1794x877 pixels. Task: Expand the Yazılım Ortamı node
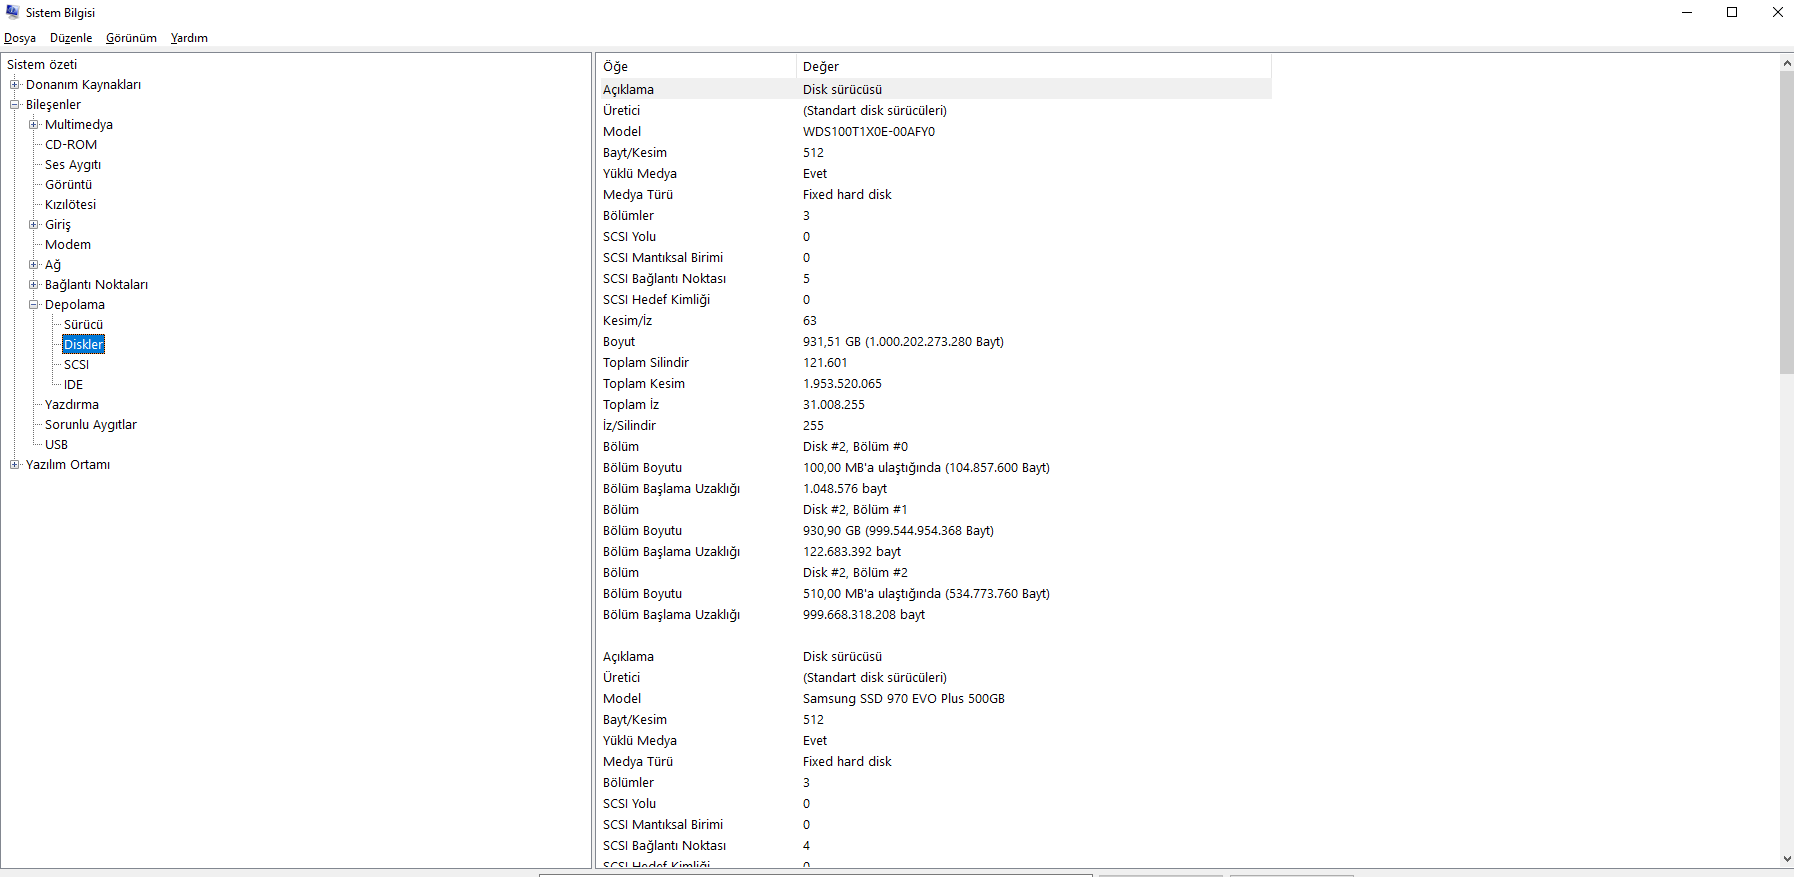tap(15, 465)
